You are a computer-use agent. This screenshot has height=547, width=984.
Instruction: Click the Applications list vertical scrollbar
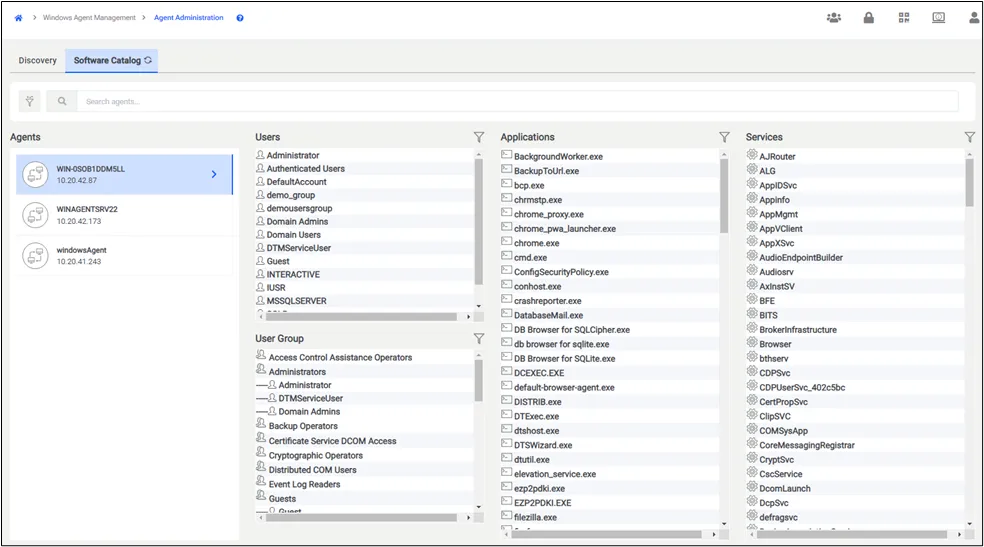[724, 195]
